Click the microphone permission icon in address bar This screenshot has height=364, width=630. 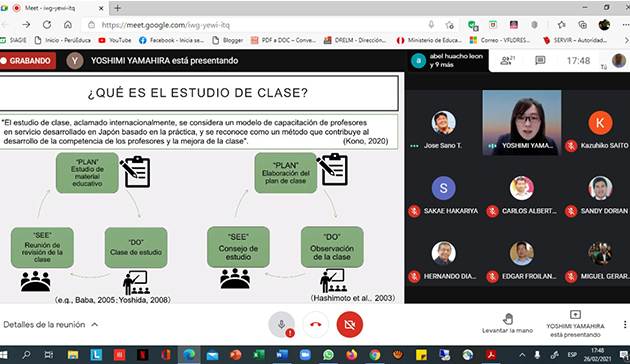(x=431, y=25)
